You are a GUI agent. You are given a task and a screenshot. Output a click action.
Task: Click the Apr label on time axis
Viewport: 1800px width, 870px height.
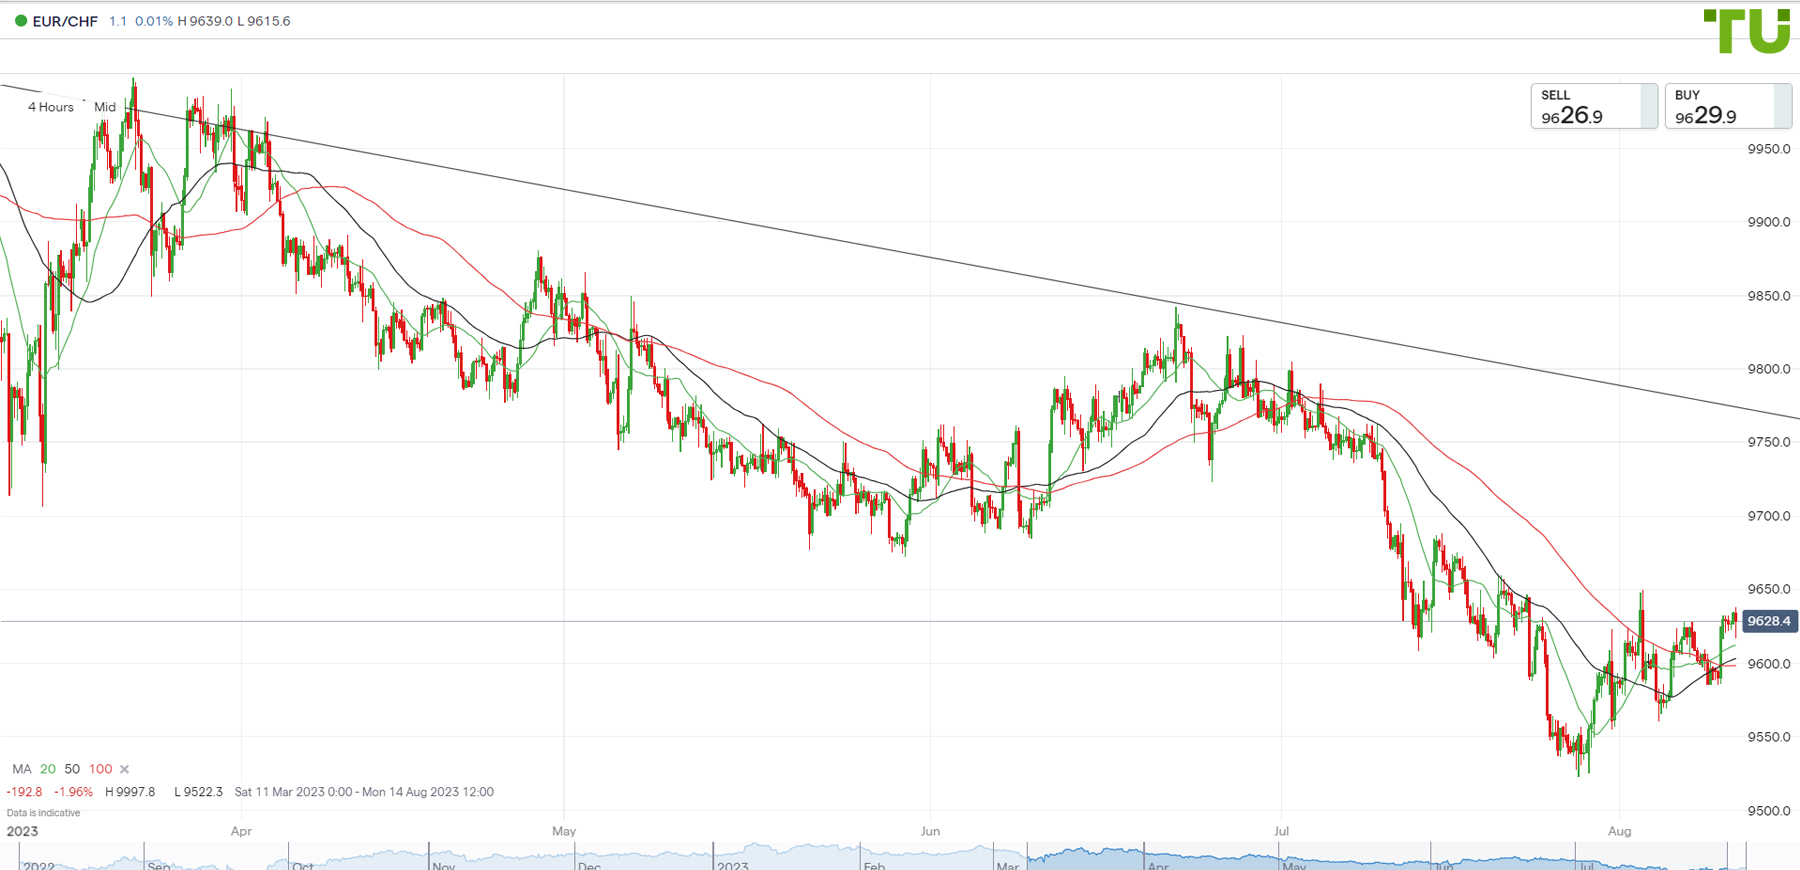click(241, 831)
